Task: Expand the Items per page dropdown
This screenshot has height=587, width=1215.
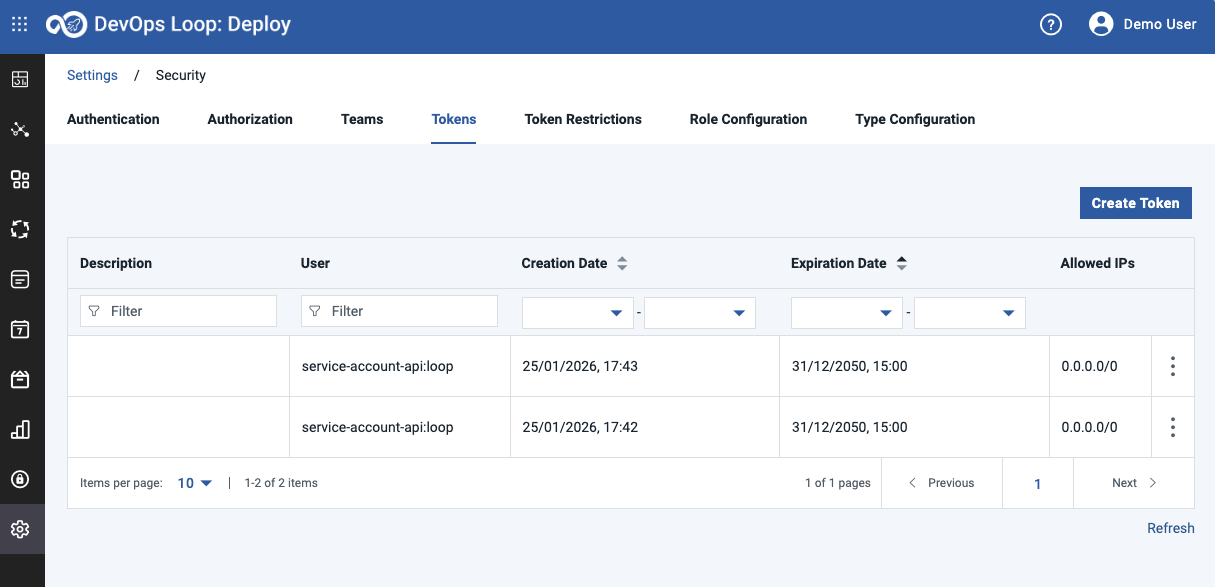Action: click(195, 483)
